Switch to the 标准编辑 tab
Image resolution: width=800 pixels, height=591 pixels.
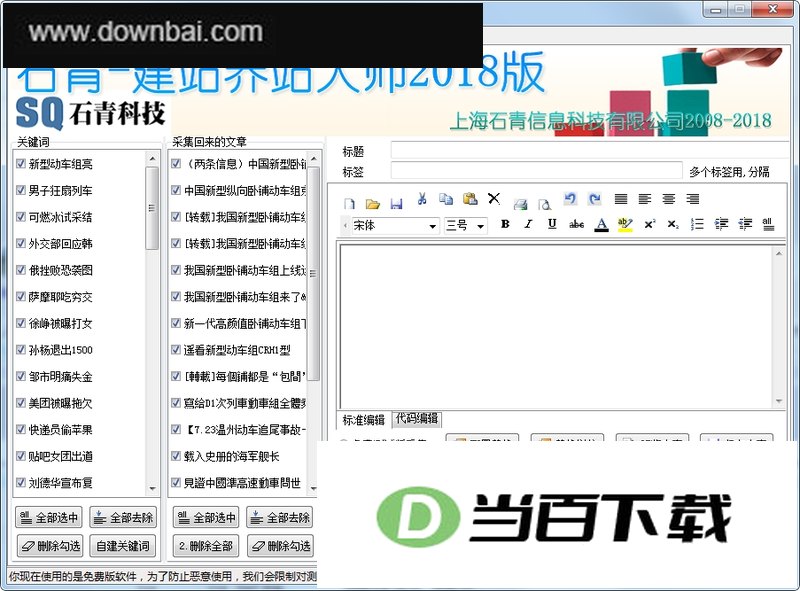tap(363, 420)
